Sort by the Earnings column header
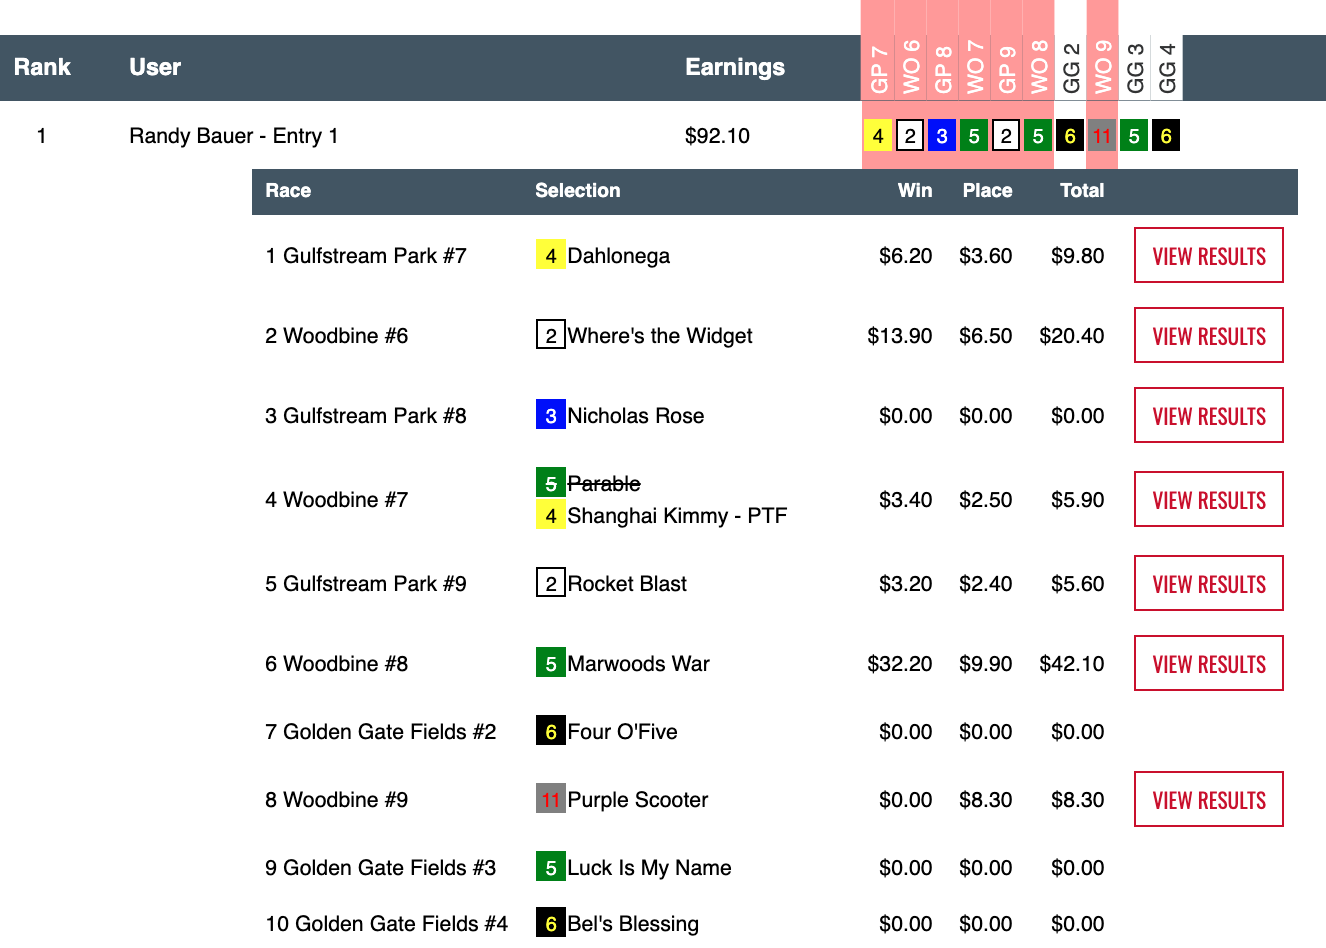The width and height of the screenshot is (1326, 948). point(734,67)
